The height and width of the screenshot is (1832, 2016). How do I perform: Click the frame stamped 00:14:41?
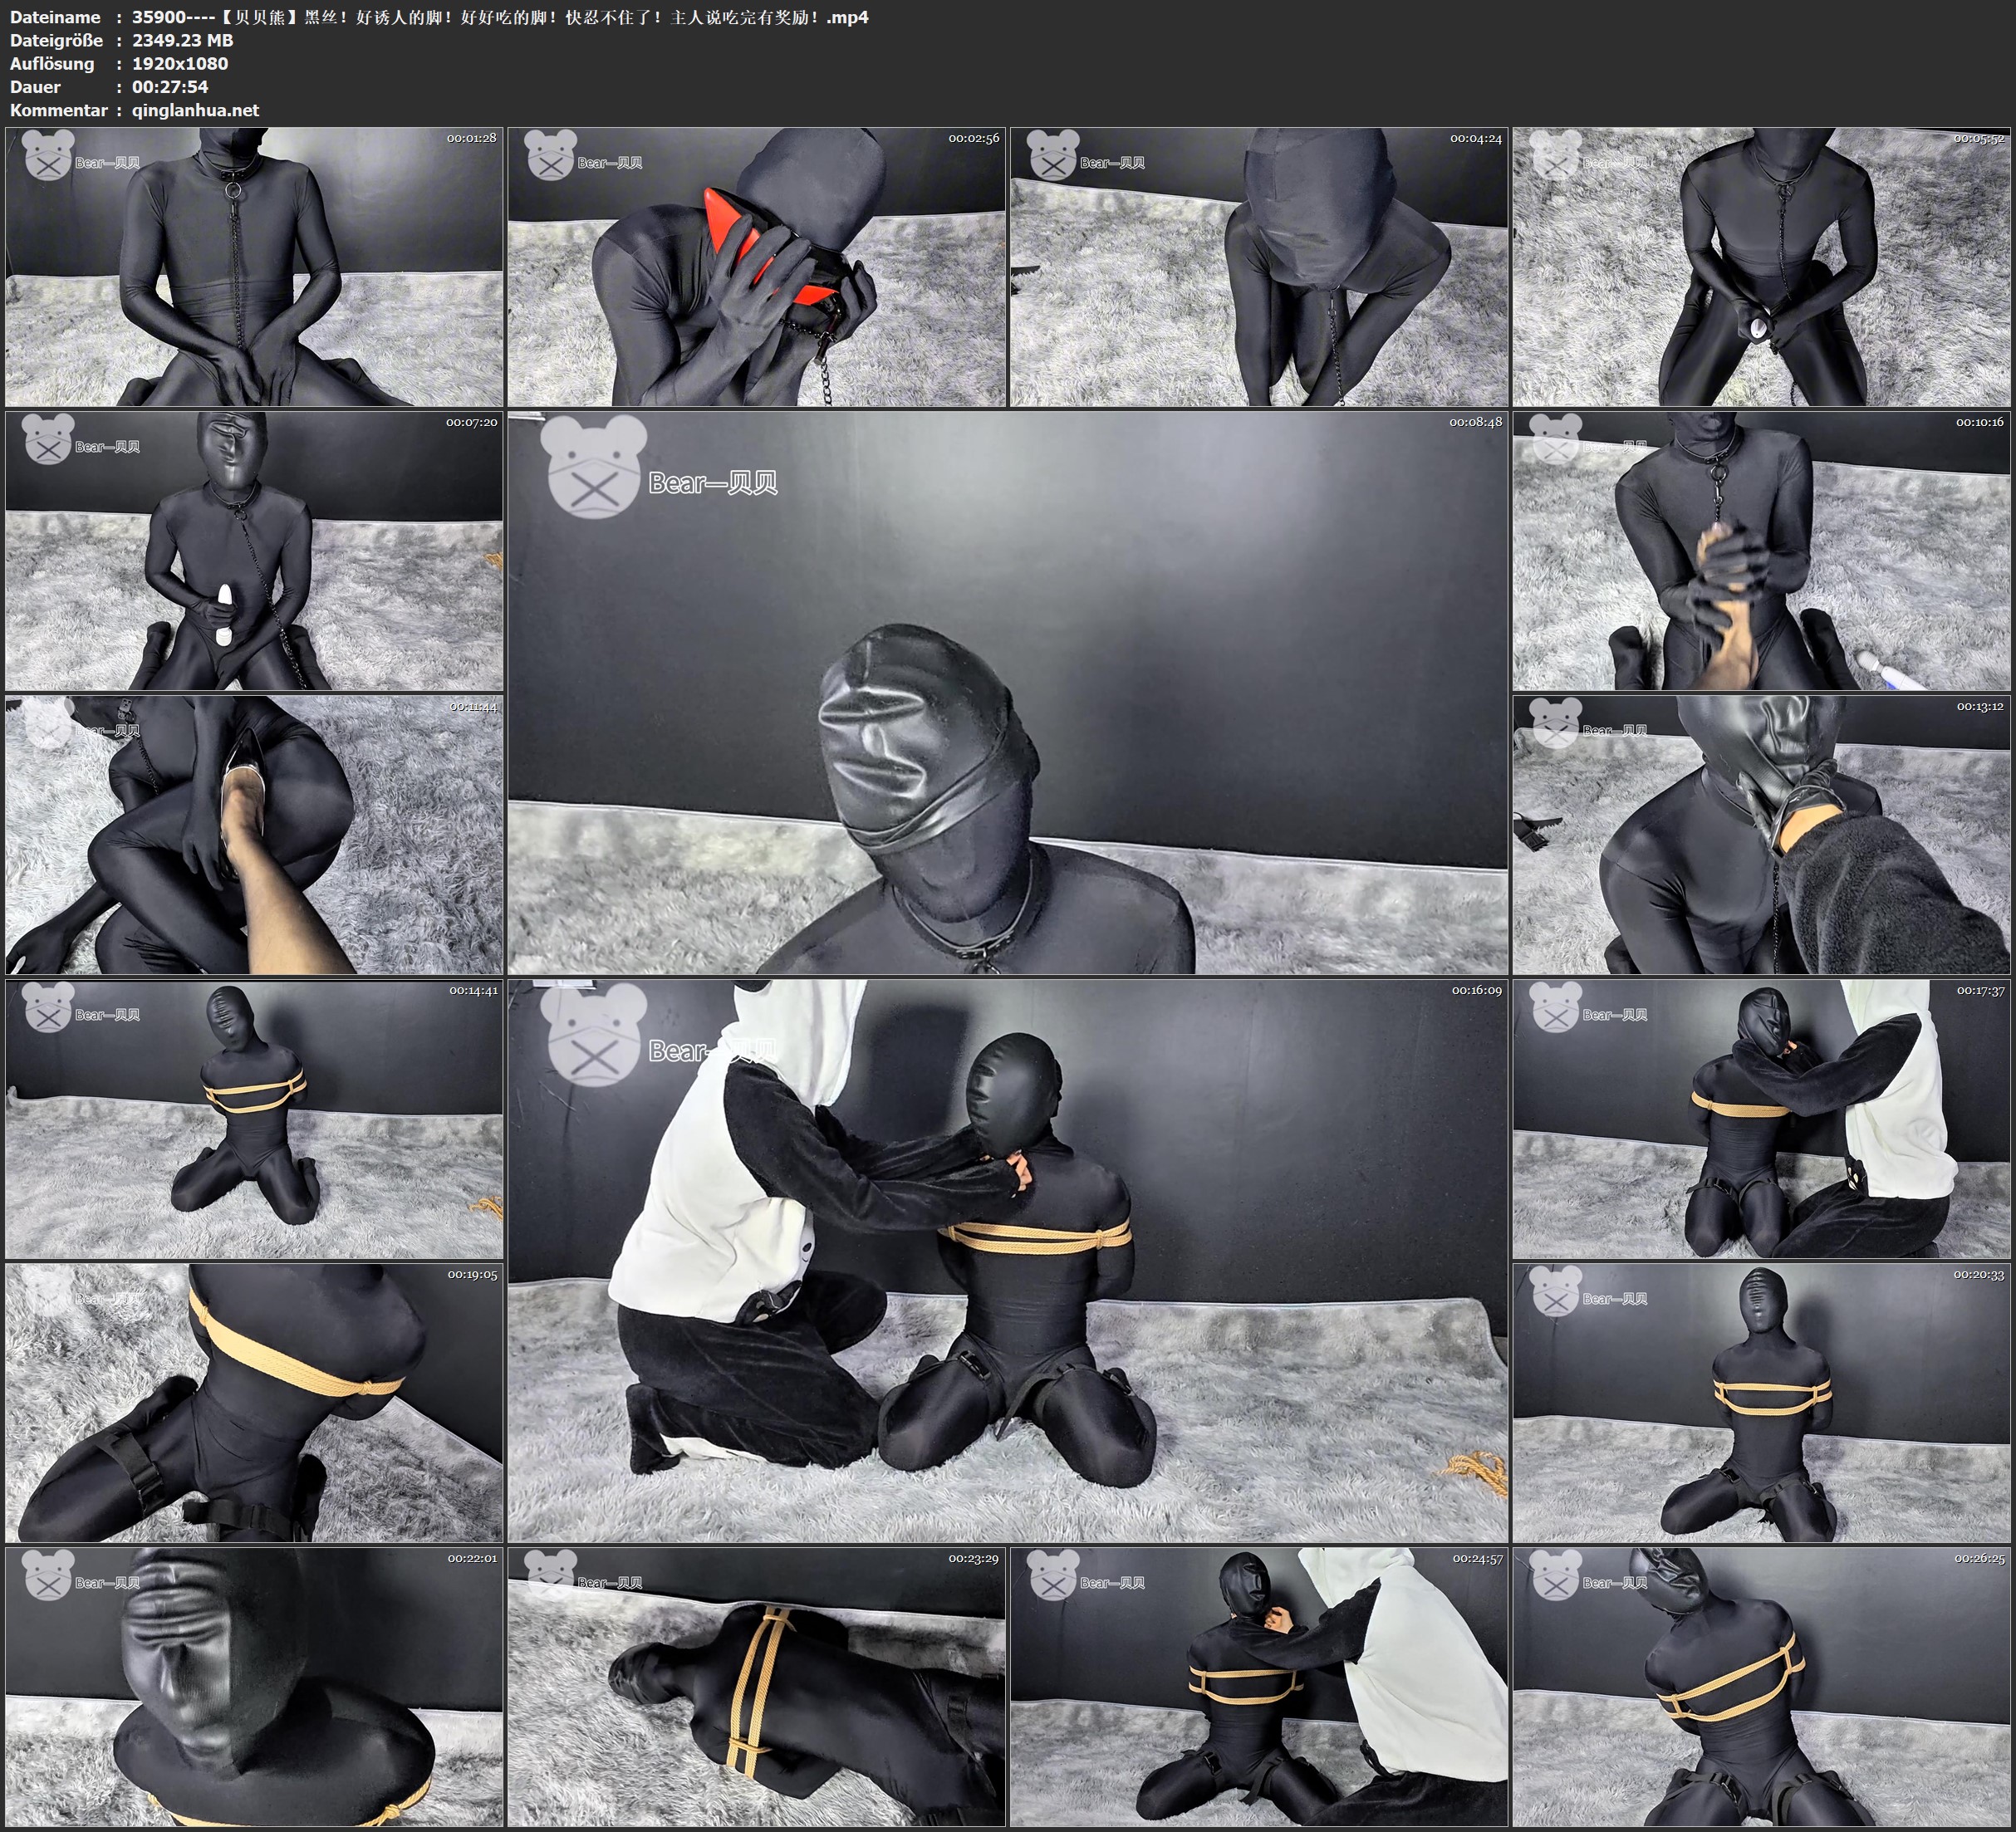(254, 1119)
